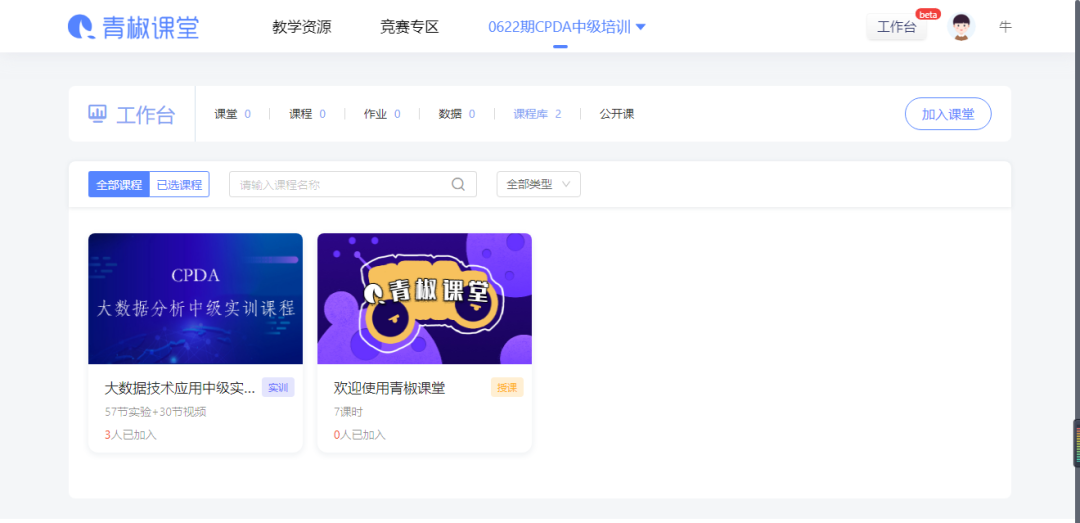The width and height of the screenshot is (1080, 523).
Task: Click the 工作台 button in the header
Action: 896,27
